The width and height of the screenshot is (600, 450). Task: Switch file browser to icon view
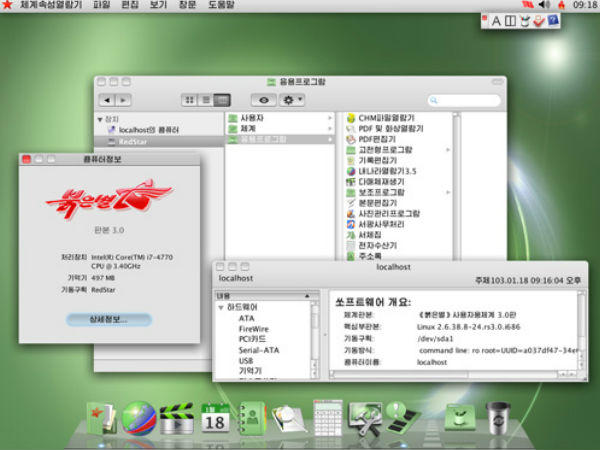pos(189,100)
